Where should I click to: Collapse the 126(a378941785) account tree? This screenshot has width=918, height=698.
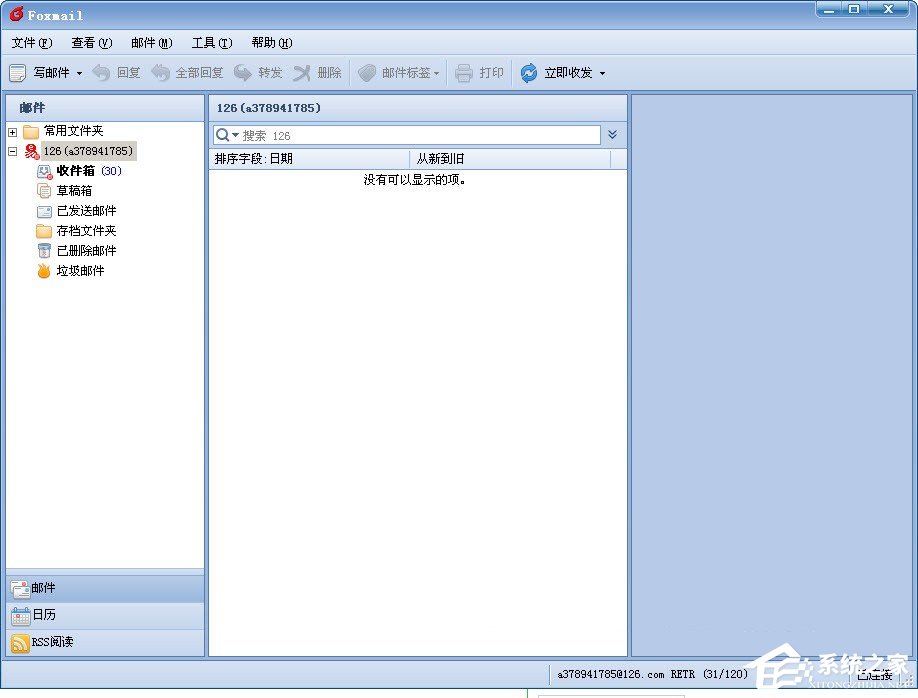tap(11, 151)
